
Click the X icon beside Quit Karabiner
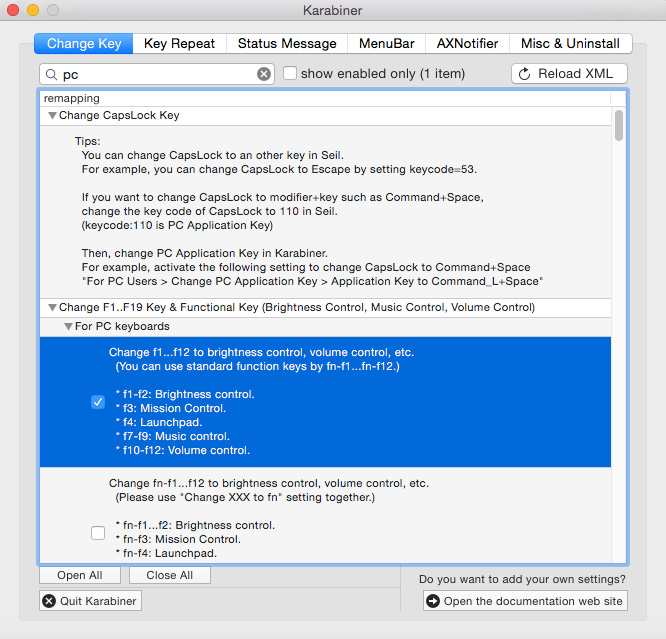click(x=49, y=601)
